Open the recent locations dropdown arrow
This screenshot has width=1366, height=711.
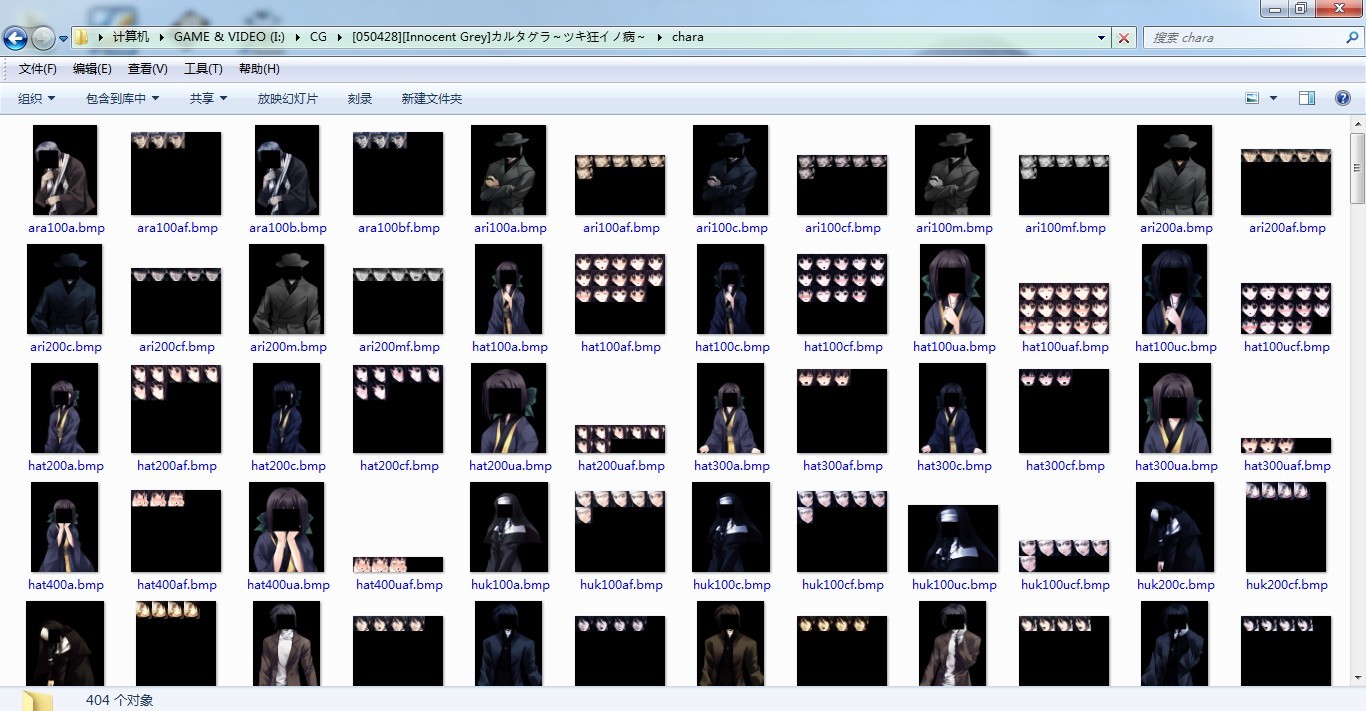[x=63, y=39]
